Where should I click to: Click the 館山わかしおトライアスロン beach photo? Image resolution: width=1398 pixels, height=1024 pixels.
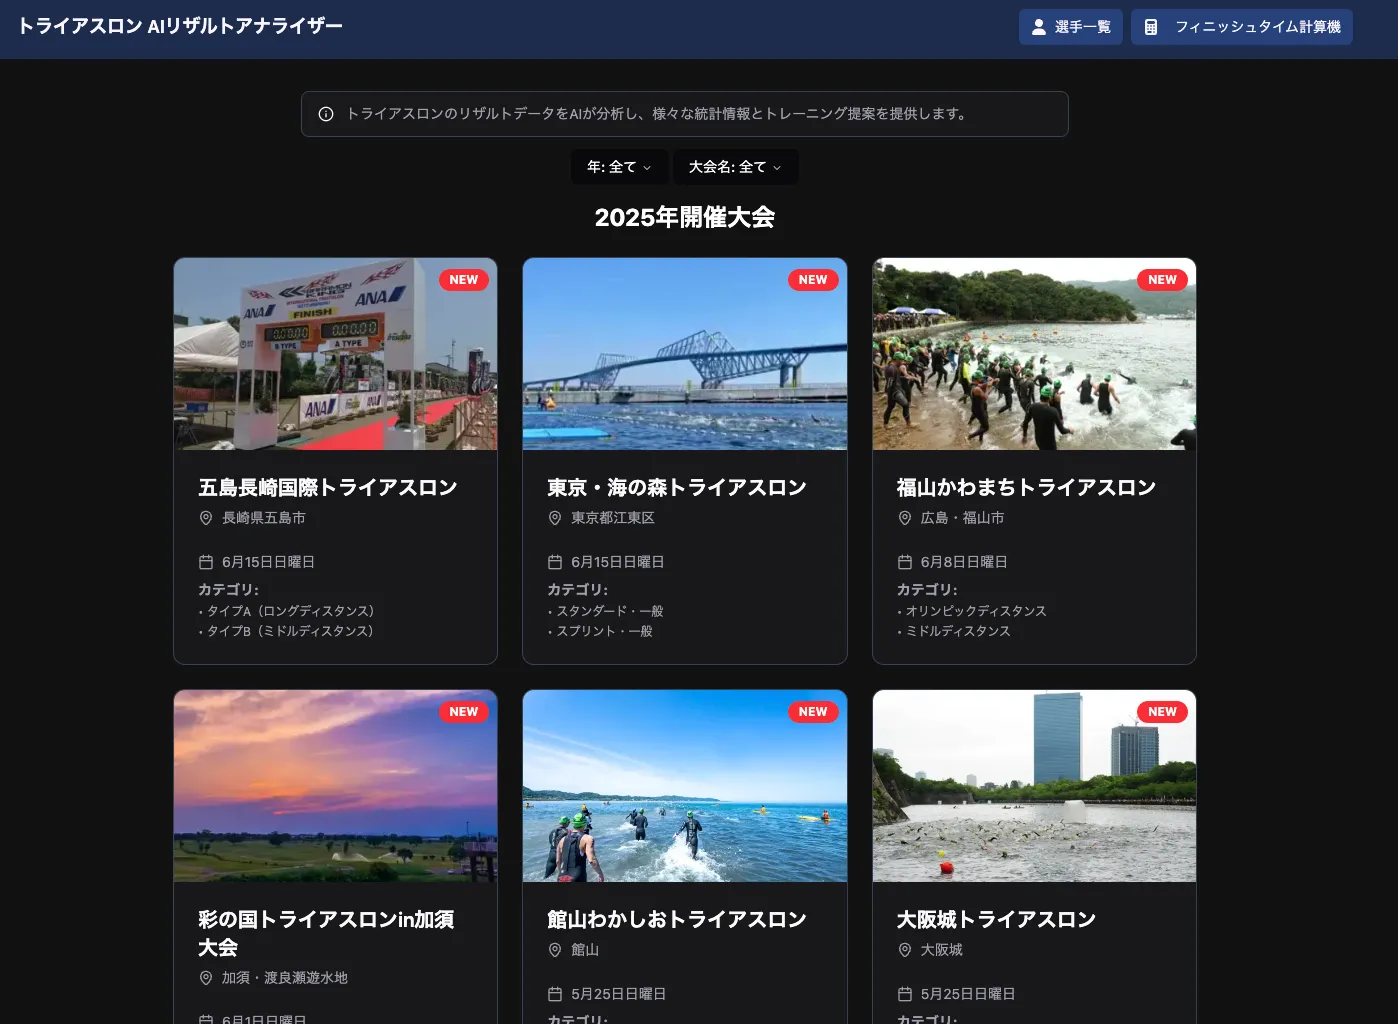684,786
